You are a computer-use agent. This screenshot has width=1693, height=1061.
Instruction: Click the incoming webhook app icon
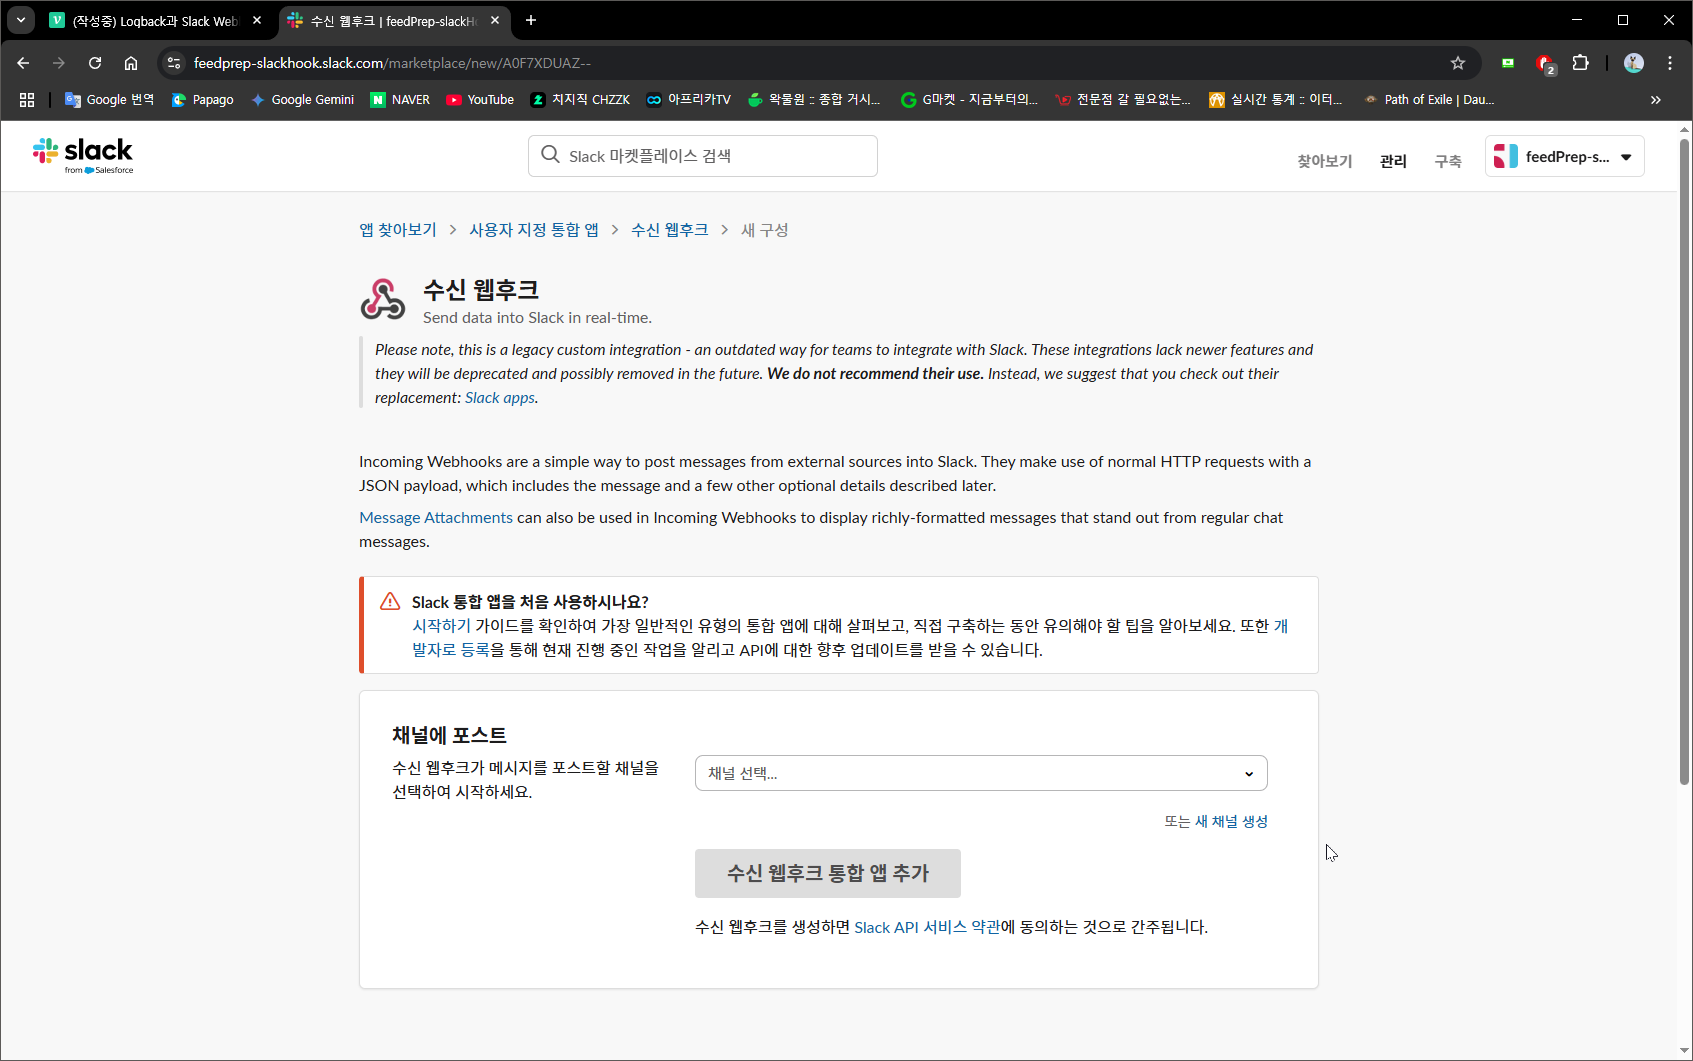[383, 299]
